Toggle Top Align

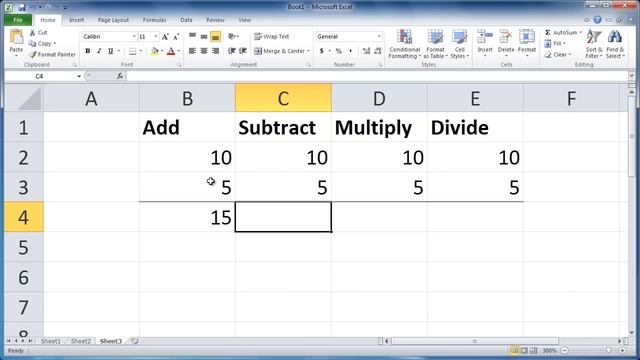pyautogui.click(x=192, y=36)
